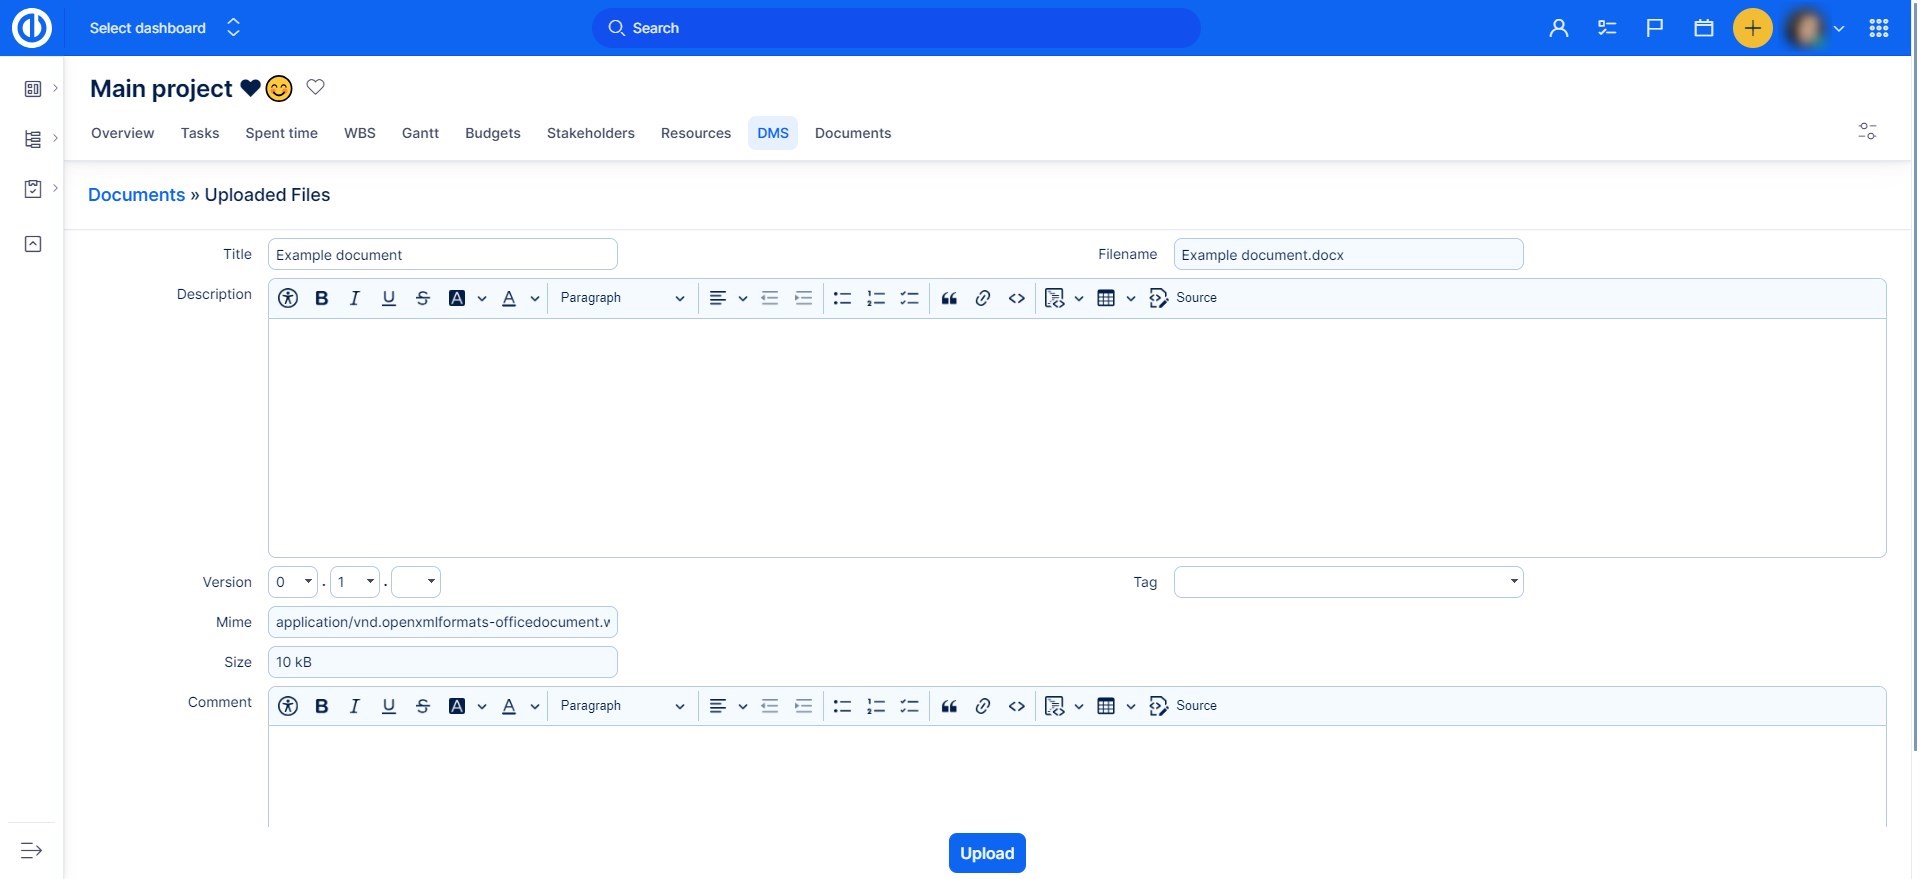Expand the Version major number dropdown

click(x=293, y=582)
